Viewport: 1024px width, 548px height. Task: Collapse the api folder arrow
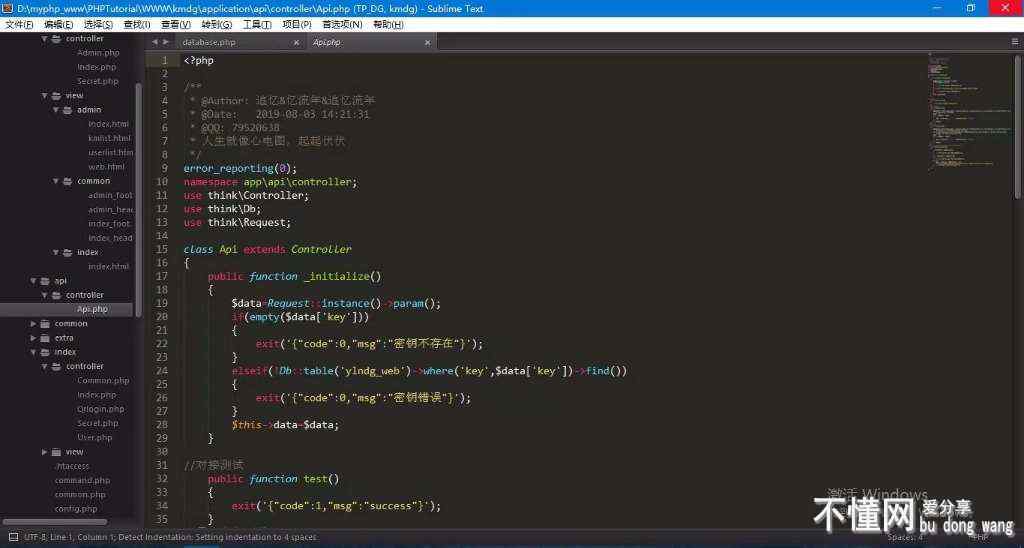tap(33, 281)
